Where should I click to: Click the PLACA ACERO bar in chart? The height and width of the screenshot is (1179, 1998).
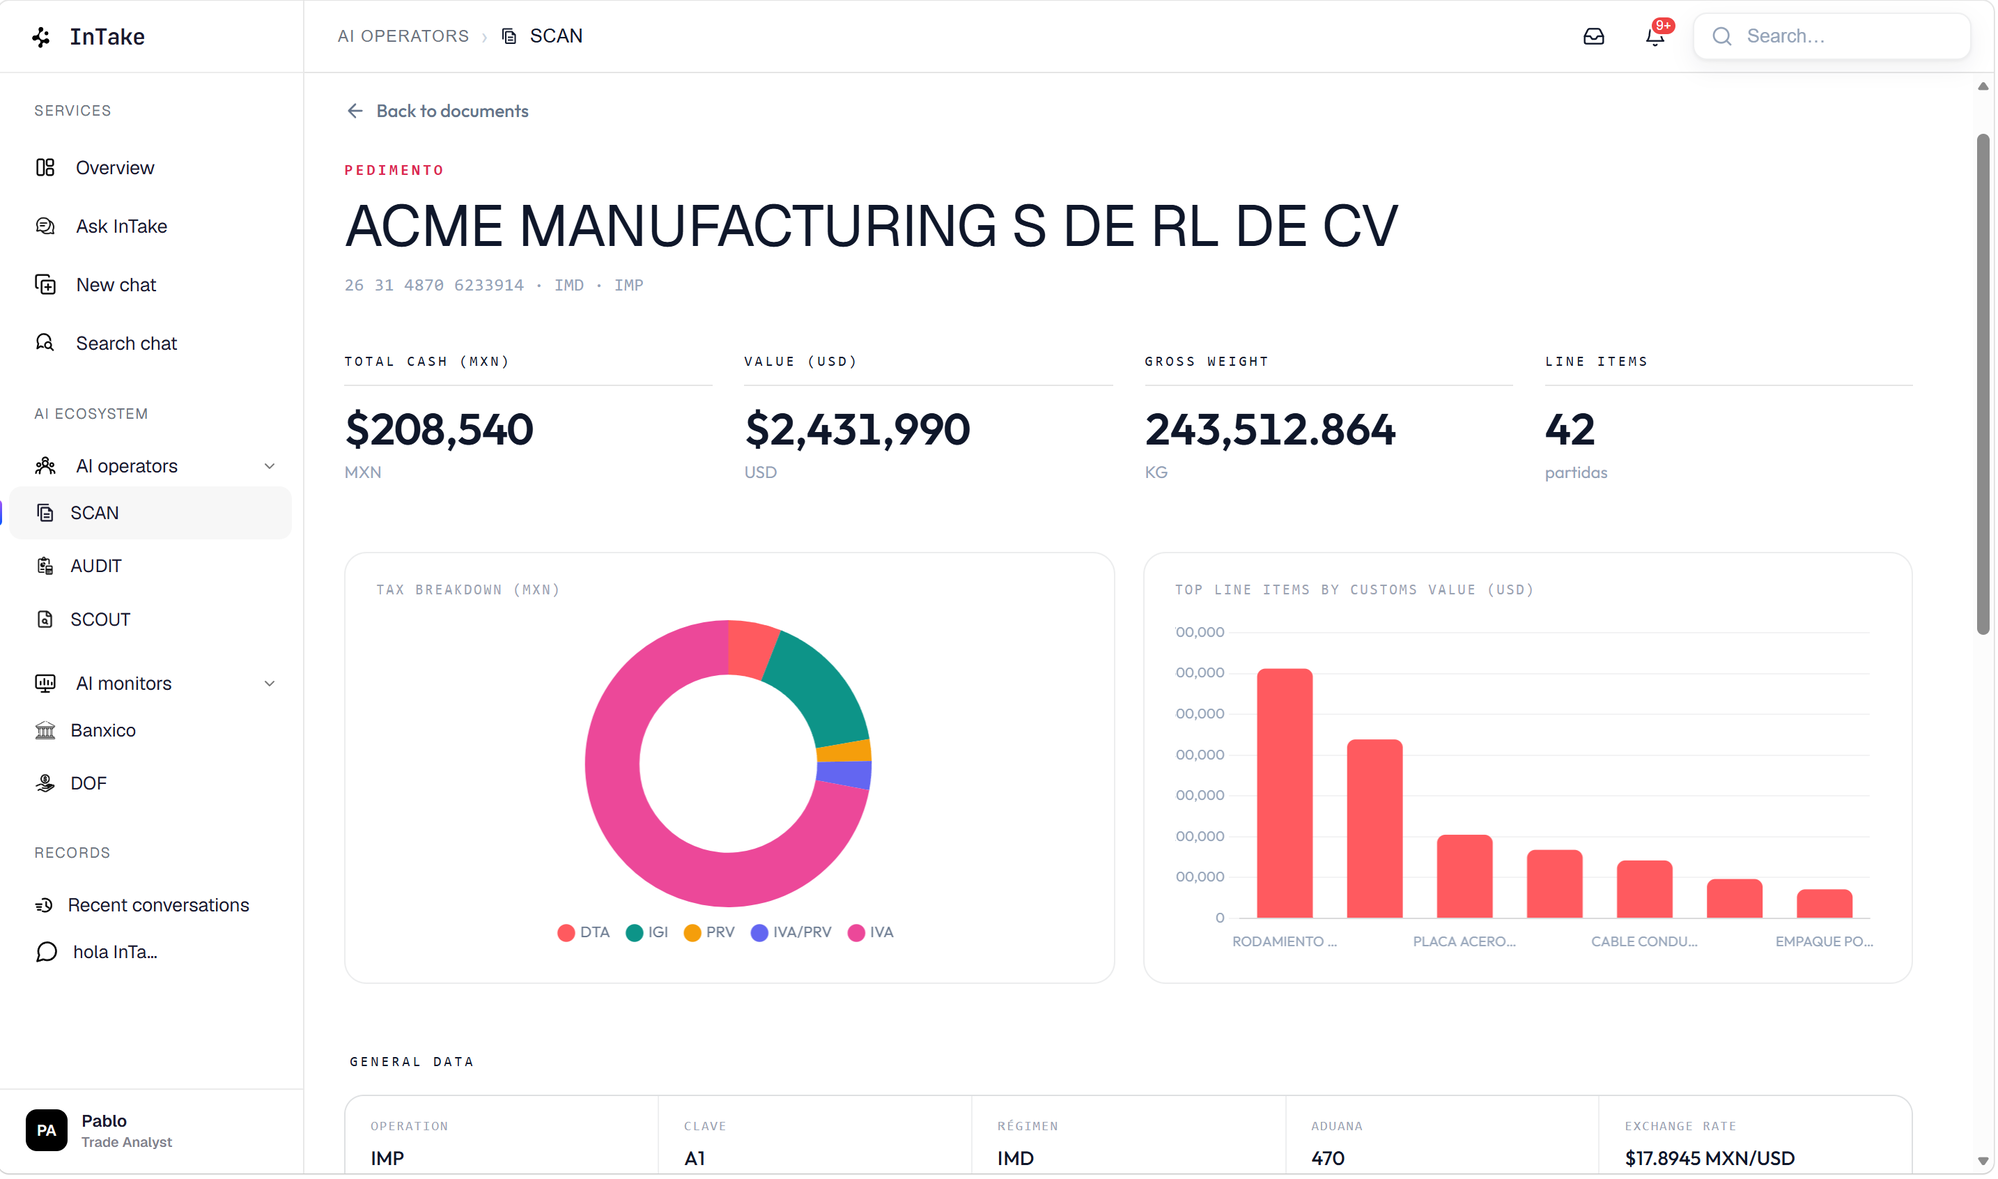(x=1466, y=878)
